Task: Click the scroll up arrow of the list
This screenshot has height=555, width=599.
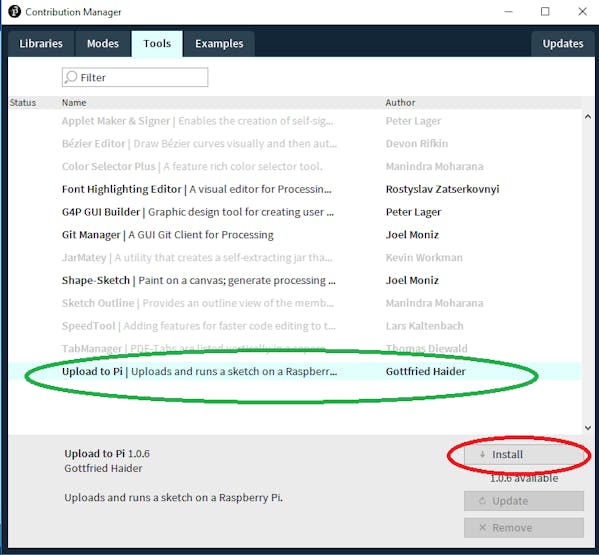Action: click(588, 117)
